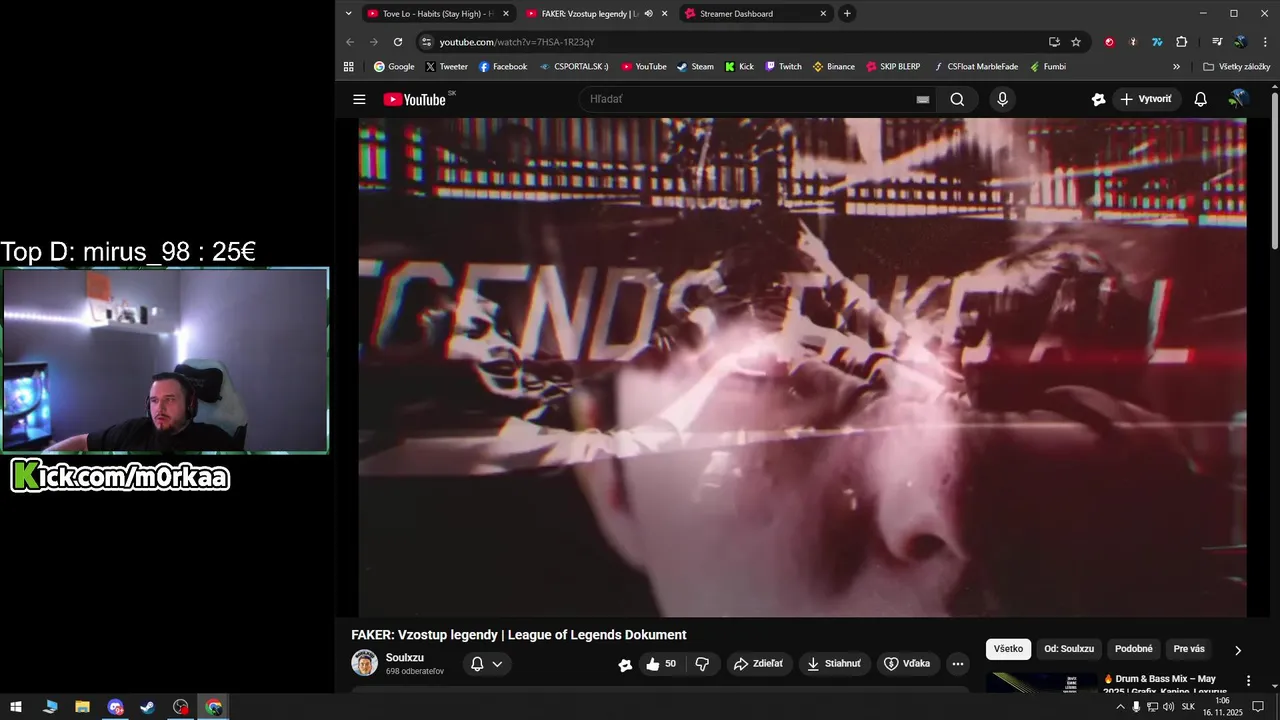The height and width of the screenshot is (720, 1280).
Task: Open a new browser tab
Action: (847, 13)
